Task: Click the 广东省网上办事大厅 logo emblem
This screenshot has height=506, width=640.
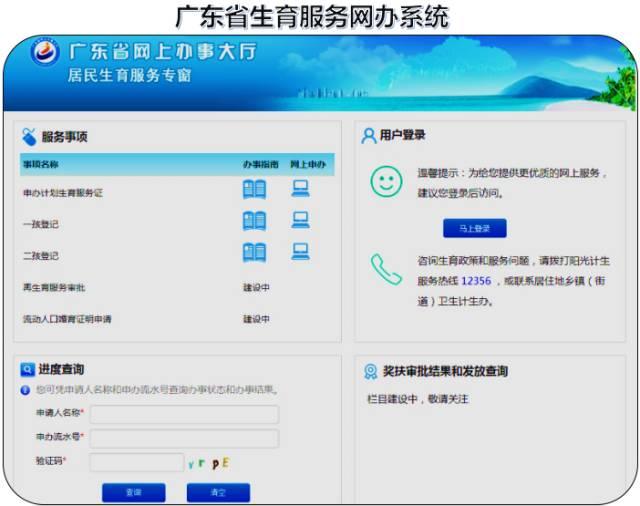Action: click(x=45, y=52)
